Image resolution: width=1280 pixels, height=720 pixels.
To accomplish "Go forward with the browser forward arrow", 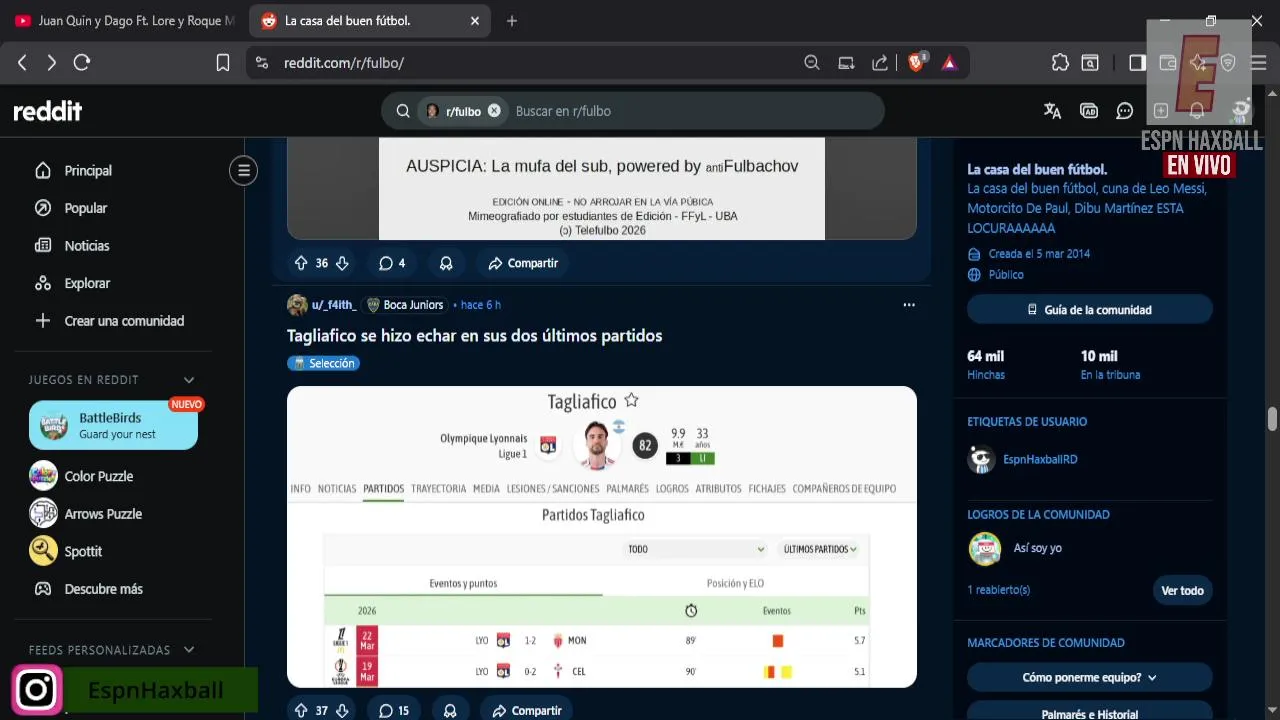I will point(51,62).
